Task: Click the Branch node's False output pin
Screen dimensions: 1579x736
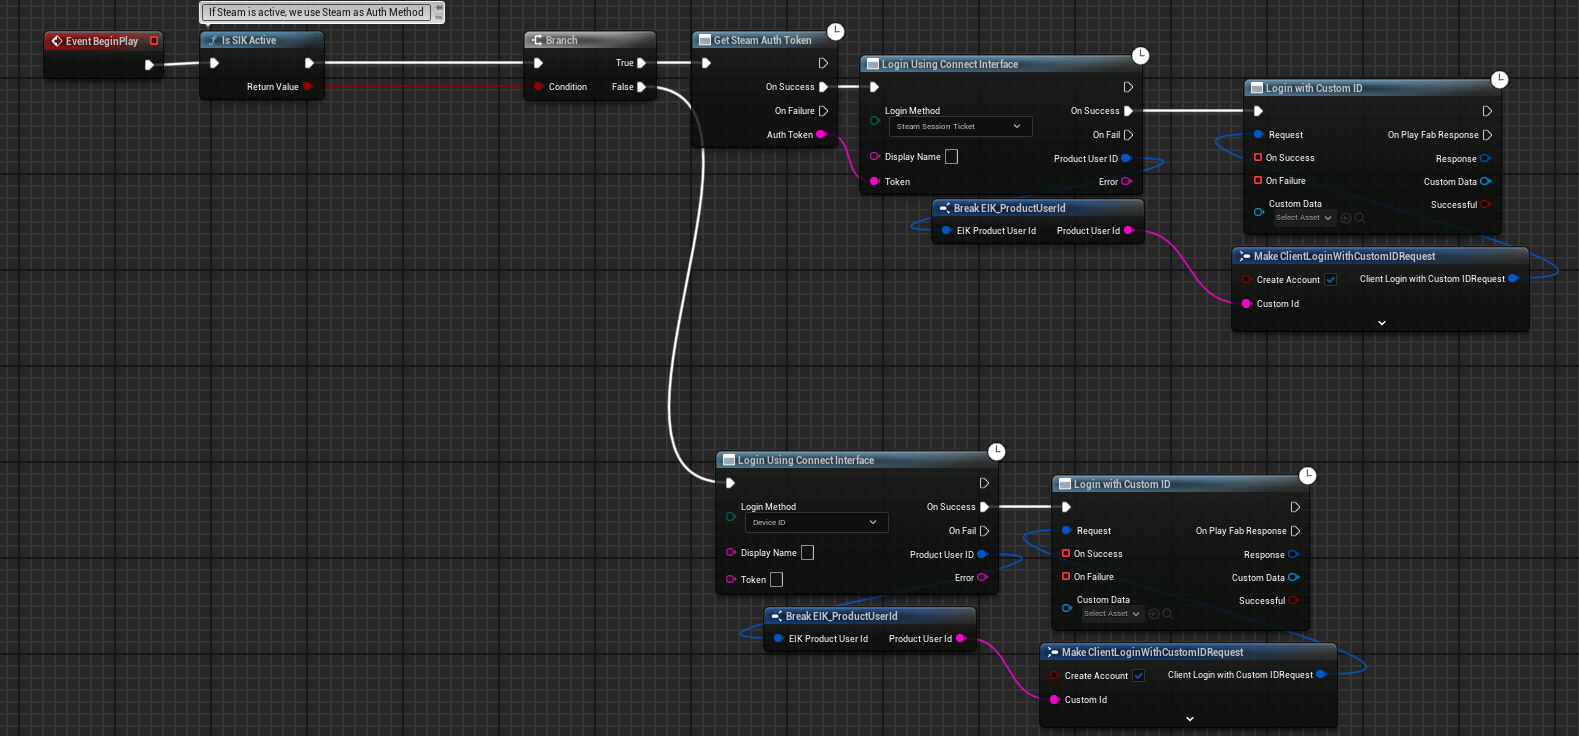Action: pos(641,87)
